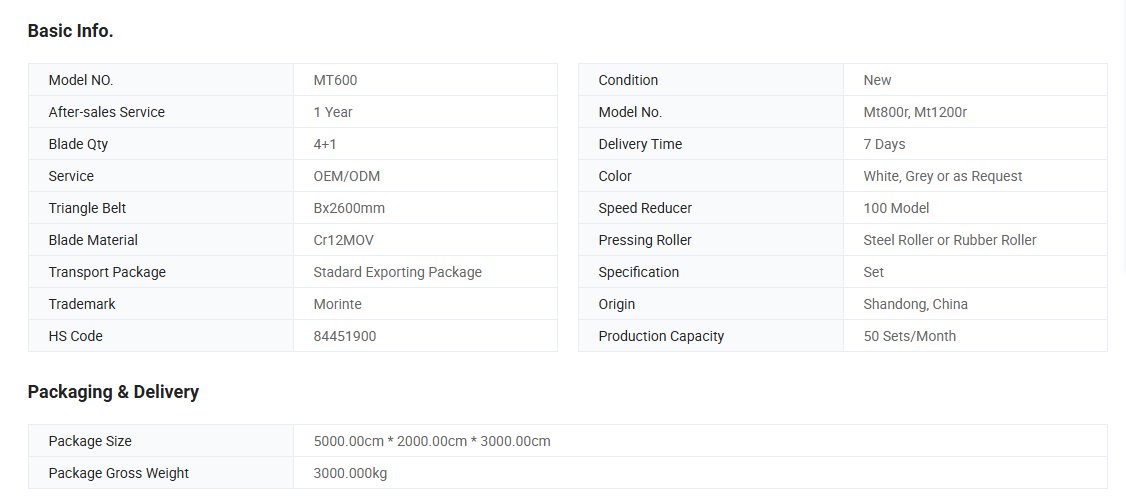Click the Stadard Exporting Package text
The image size is (1126, 500).
click(x=397, y=272)
